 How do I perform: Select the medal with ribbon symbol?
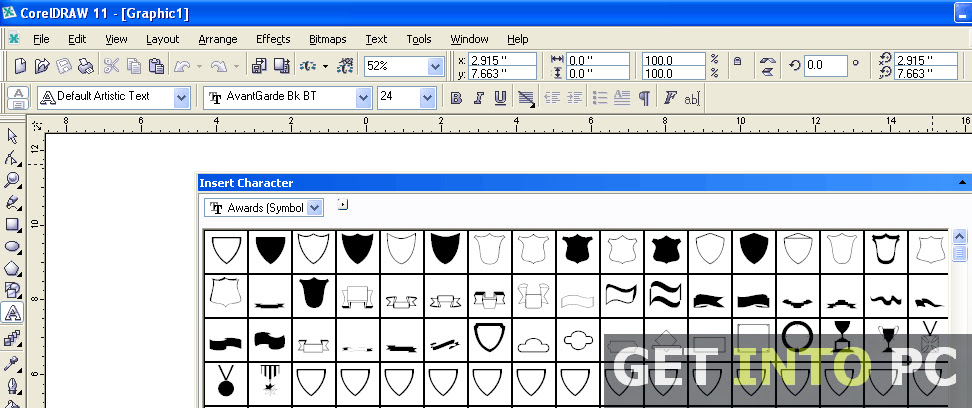(x=226, y=382)
